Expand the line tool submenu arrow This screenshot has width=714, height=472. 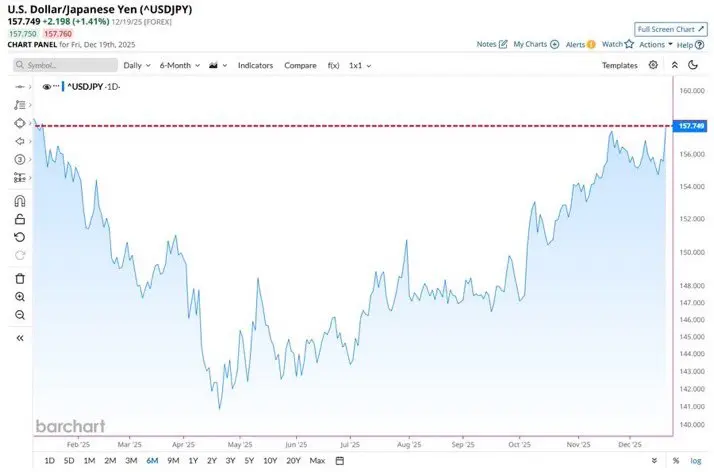30,86
